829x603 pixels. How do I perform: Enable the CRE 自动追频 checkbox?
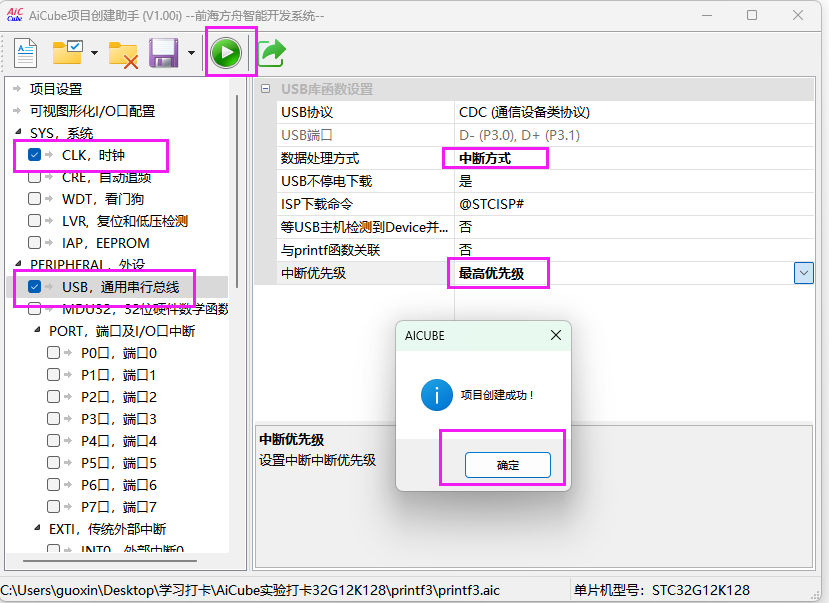coord(34,177)
